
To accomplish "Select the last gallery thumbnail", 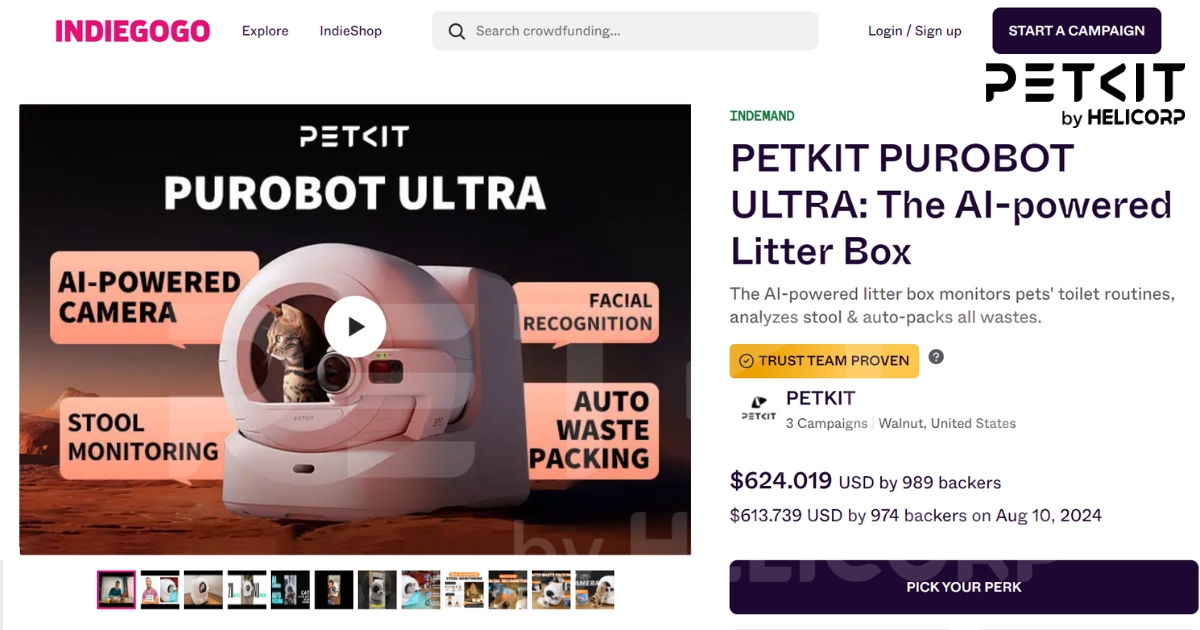I will coord(594,590).
